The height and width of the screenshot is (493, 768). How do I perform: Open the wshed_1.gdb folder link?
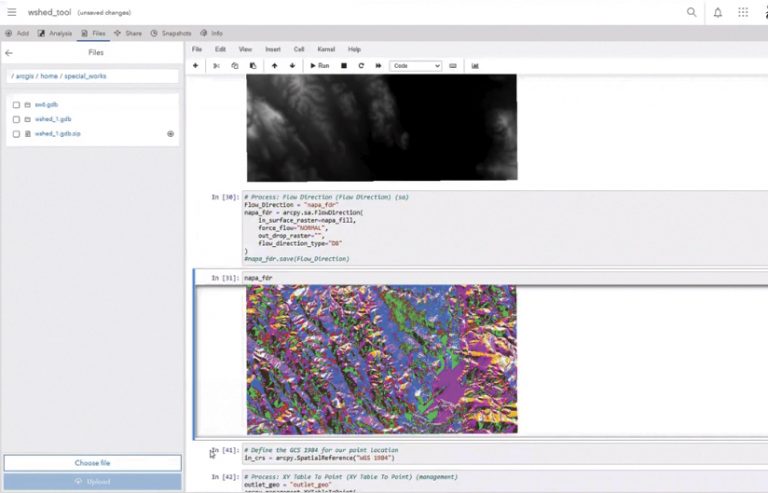53,119
